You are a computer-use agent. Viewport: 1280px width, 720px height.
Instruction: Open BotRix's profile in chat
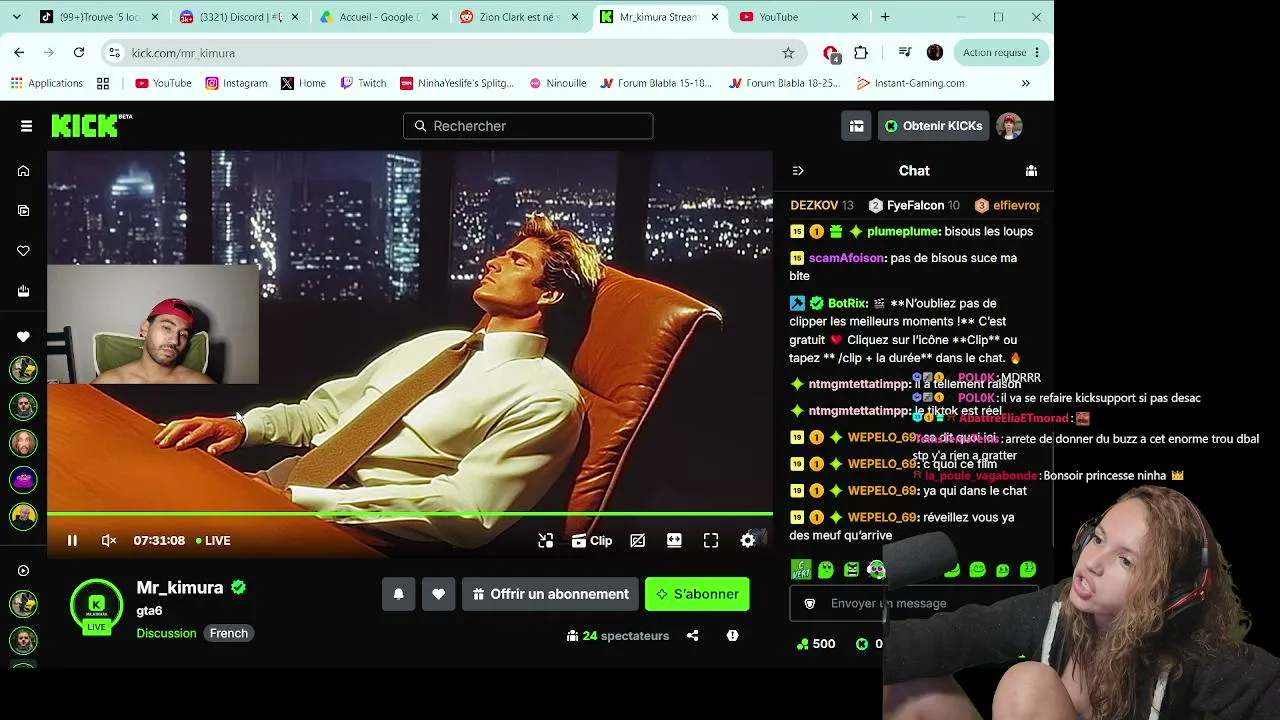point(847,303)
